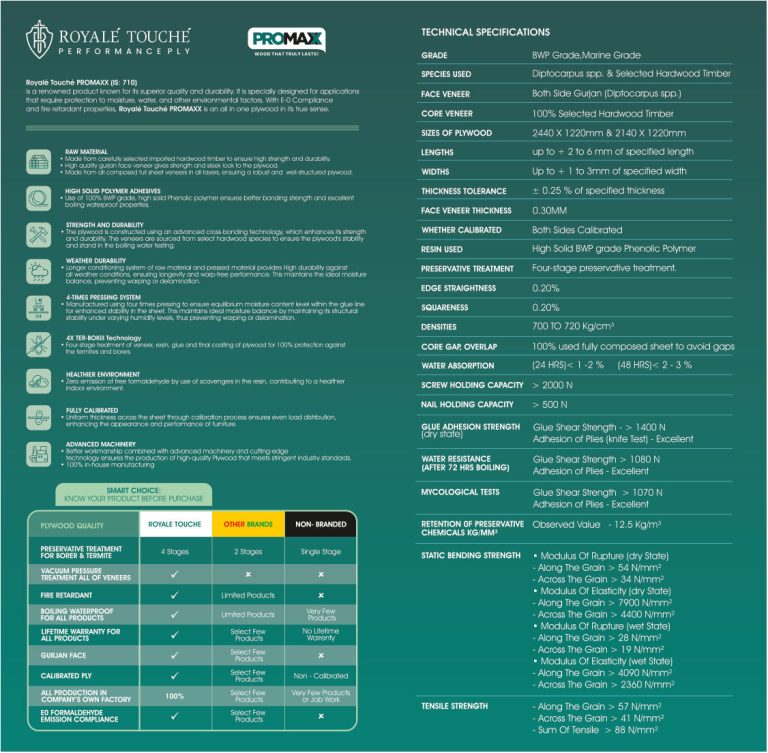Select the Raw Material timber stack icon
Viewport: 768px width, 753px height.
pos(39,162)
